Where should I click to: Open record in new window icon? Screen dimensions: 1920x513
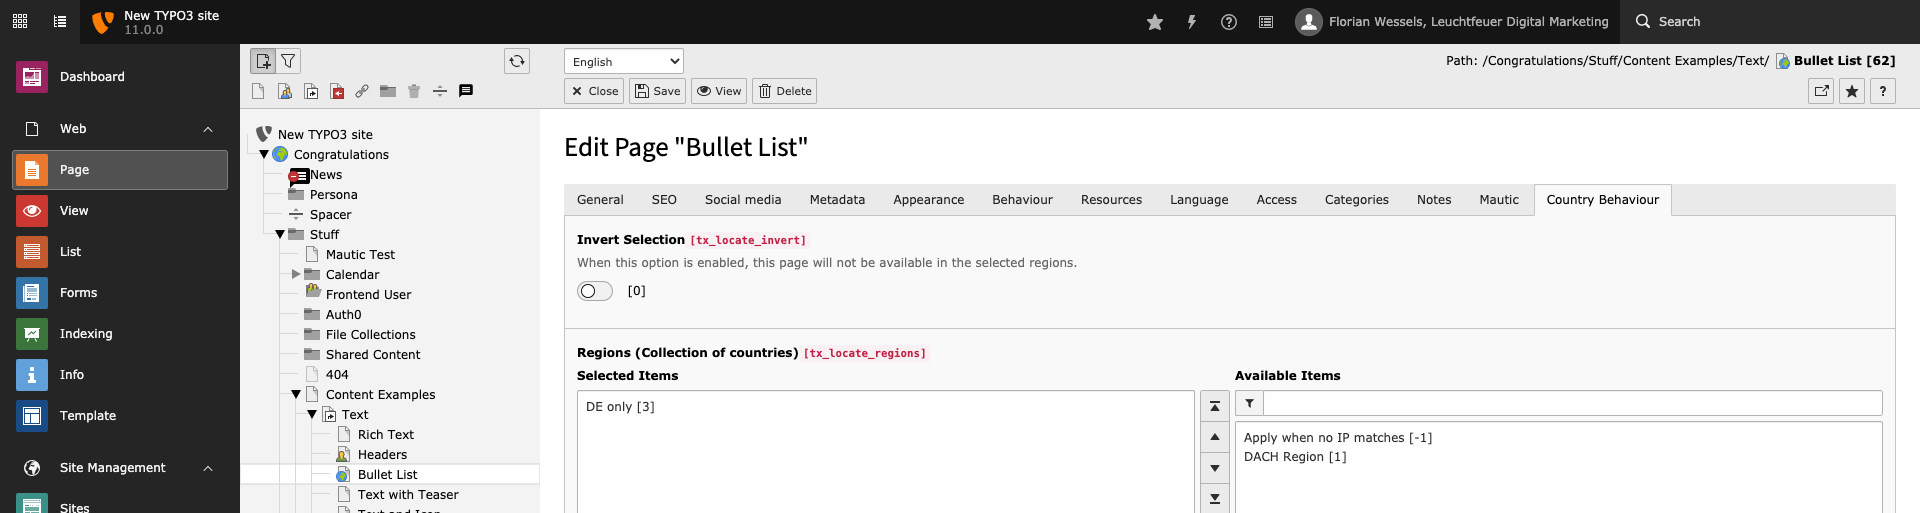(x=1822, y=91)
